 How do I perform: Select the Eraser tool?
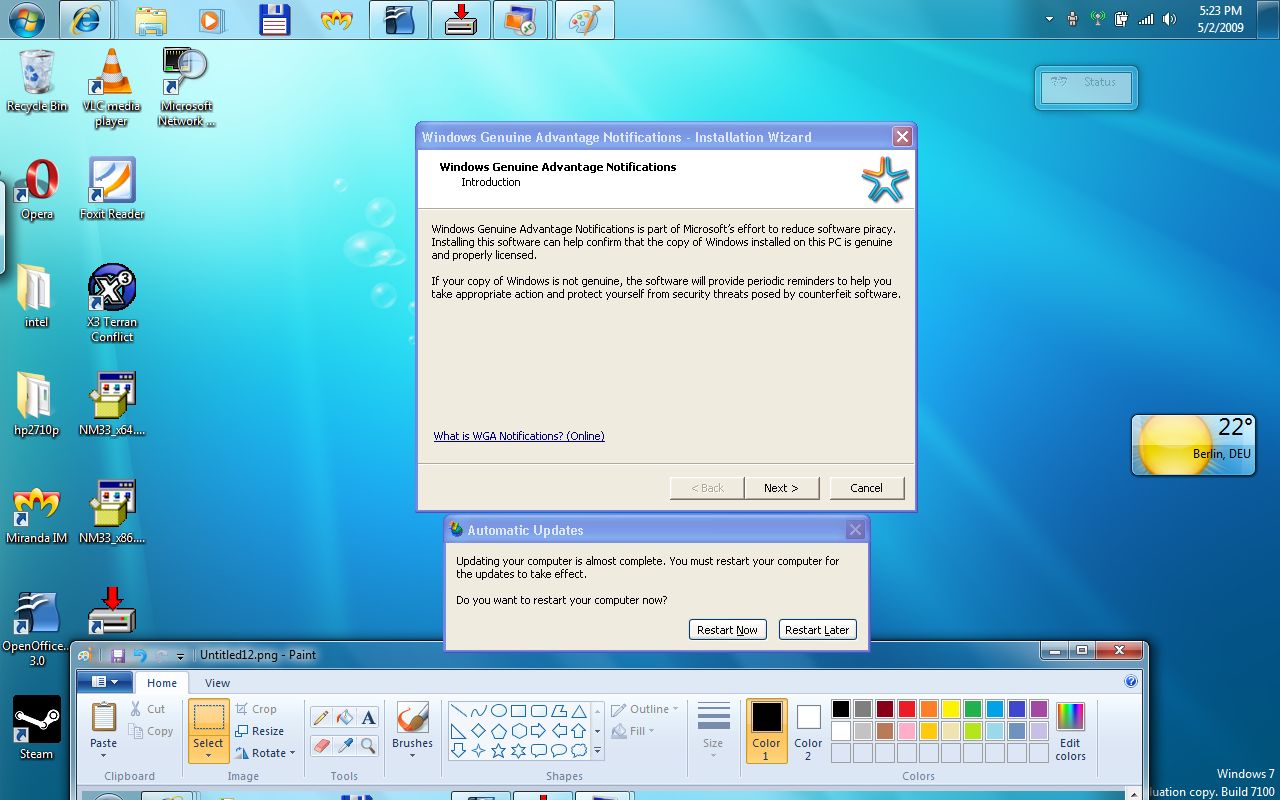click(x=321, y=745)
